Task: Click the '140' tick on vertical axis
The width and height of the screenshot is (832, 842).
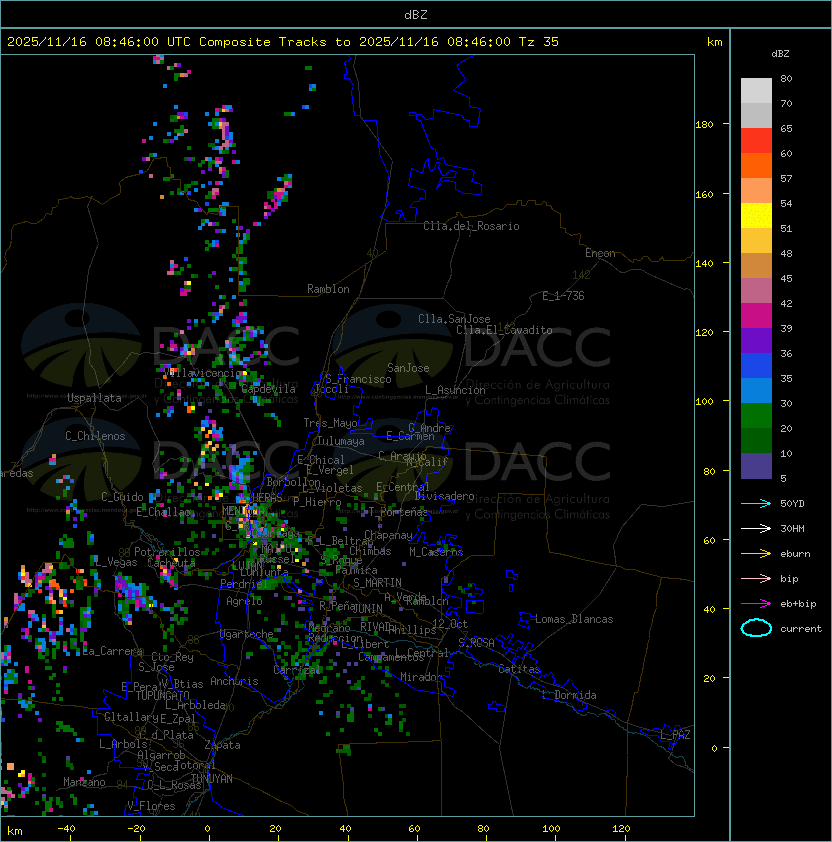Action: [704, 264]
